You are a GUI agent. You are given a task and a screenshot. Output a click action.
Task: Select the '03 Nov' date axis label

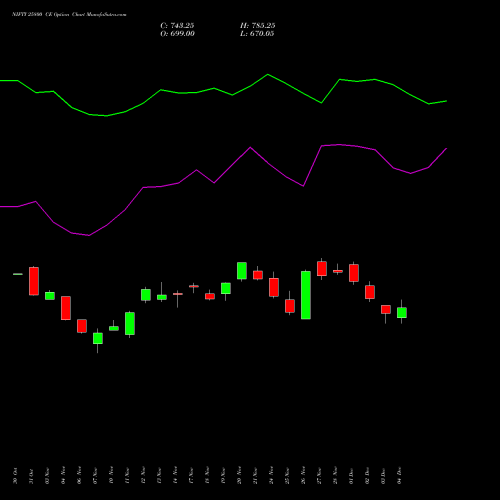[47, 476]
